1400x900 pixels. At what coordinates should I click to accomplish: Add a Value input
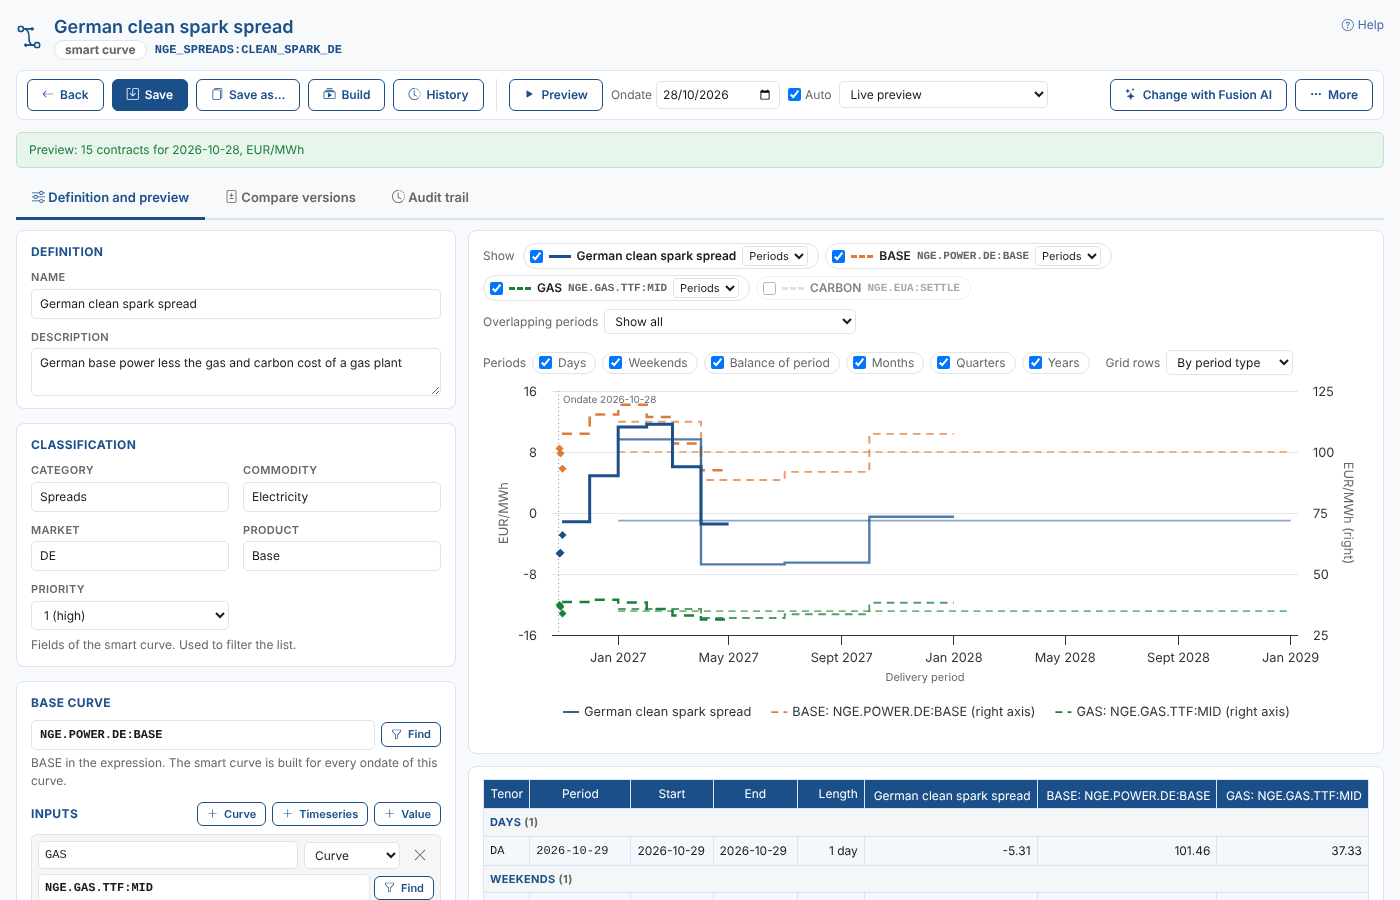point(407,814)
